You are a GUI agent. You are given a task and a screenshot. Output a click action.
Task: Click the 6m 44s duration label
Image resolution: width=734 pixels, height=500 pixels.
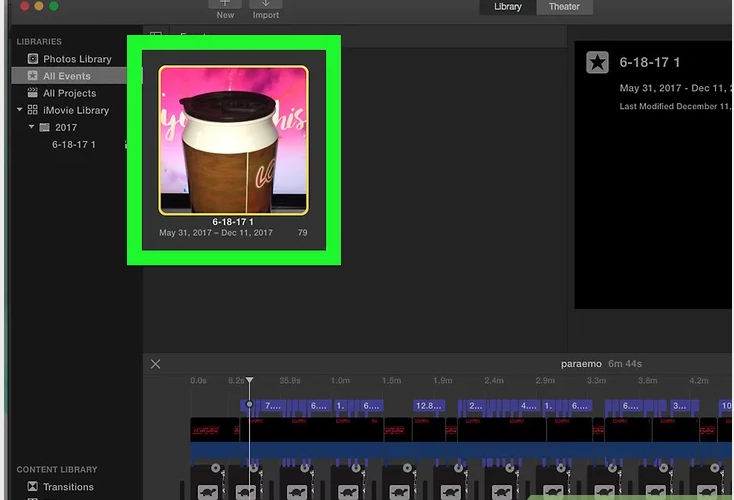click(625, 364)
